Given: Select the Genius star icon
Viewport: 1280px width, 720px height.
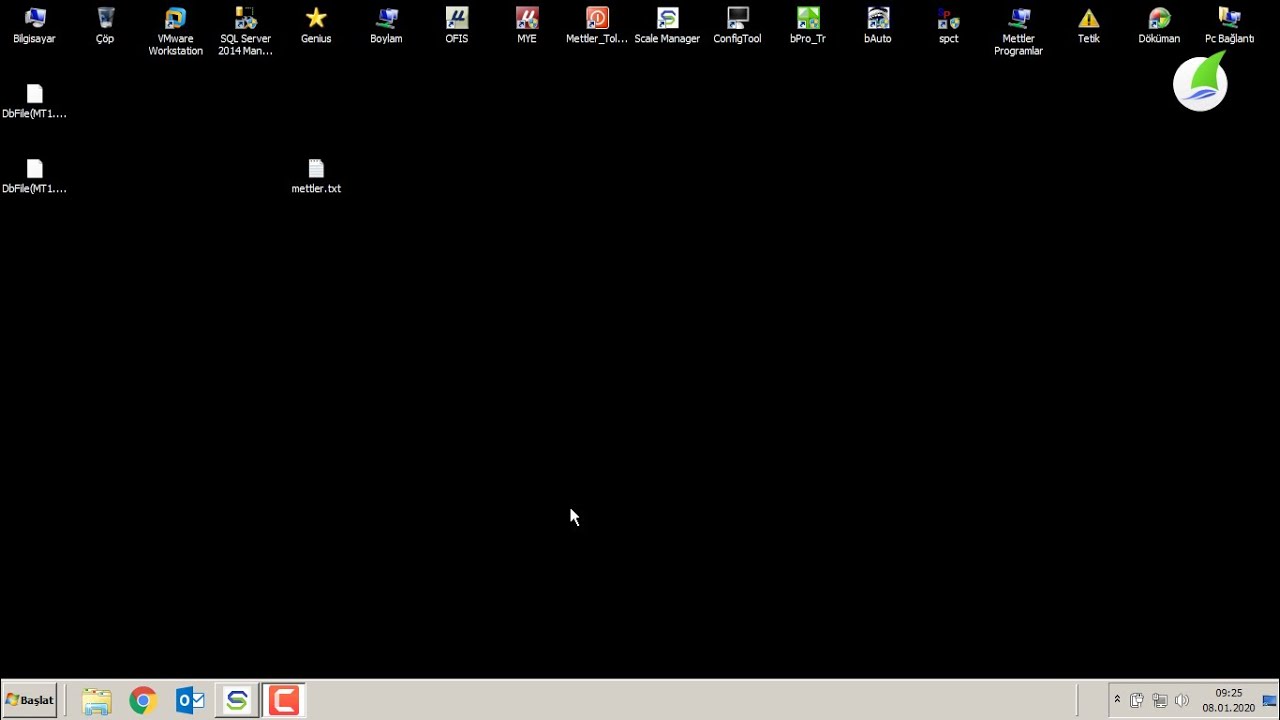Looking at the screenshot, I should [316, 26].
